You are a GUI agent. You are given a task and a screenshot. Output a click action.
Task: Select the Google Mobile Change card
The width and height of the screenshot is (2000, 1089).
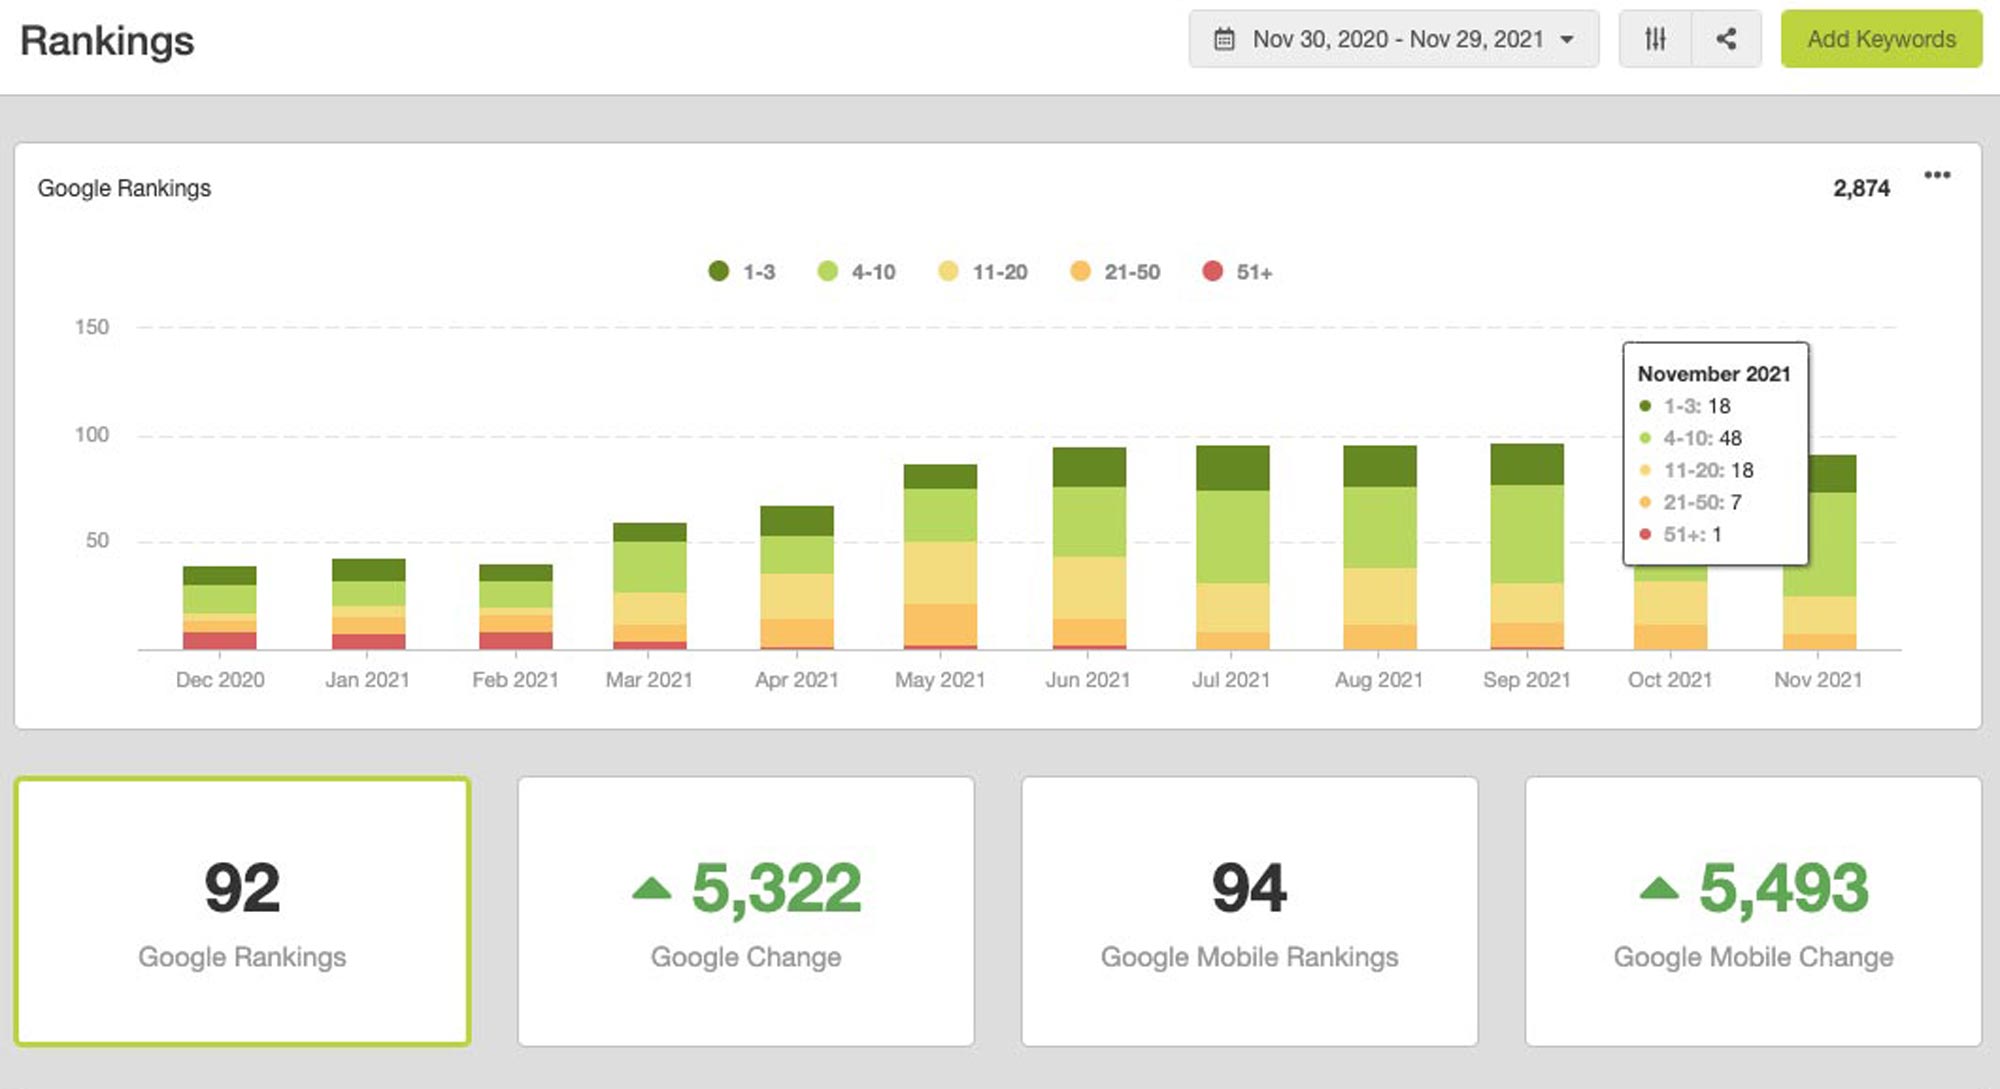pyautogui.click(x=1752, y=911)
